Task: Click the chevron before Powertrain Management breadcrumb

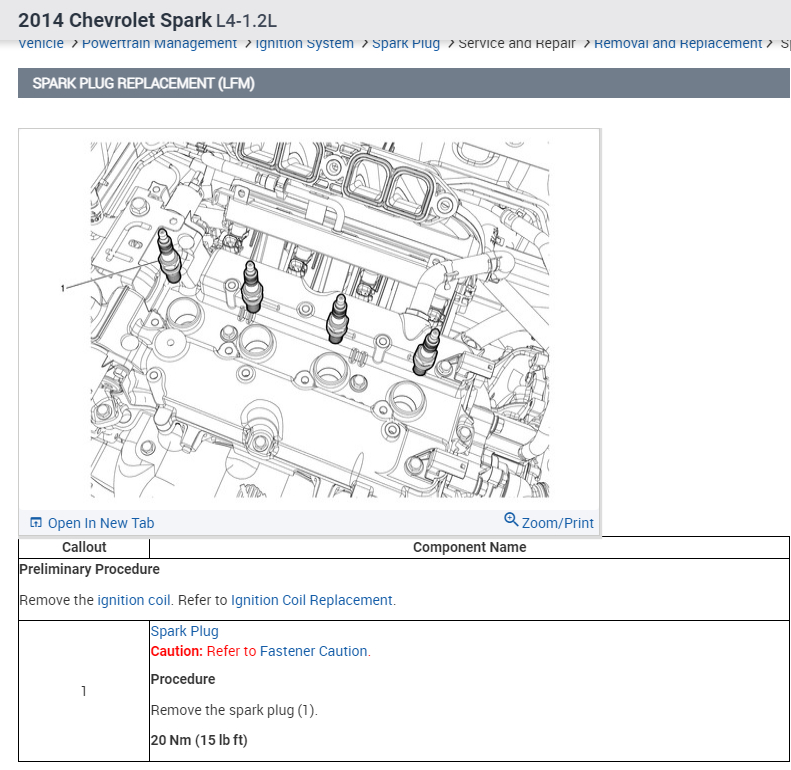Action: tap(74, 43)
